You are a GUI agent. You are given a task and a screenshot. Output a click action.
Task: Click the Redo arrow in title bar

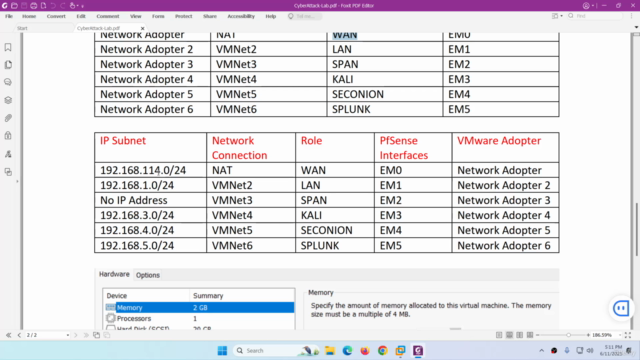[x=62, y=6]
